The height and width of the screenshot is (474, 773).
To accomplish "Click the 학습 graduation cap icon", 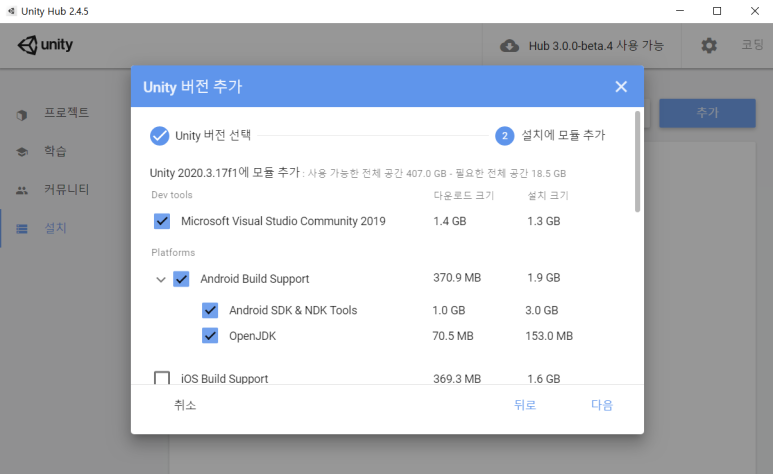I will click(x=22, y=152).
